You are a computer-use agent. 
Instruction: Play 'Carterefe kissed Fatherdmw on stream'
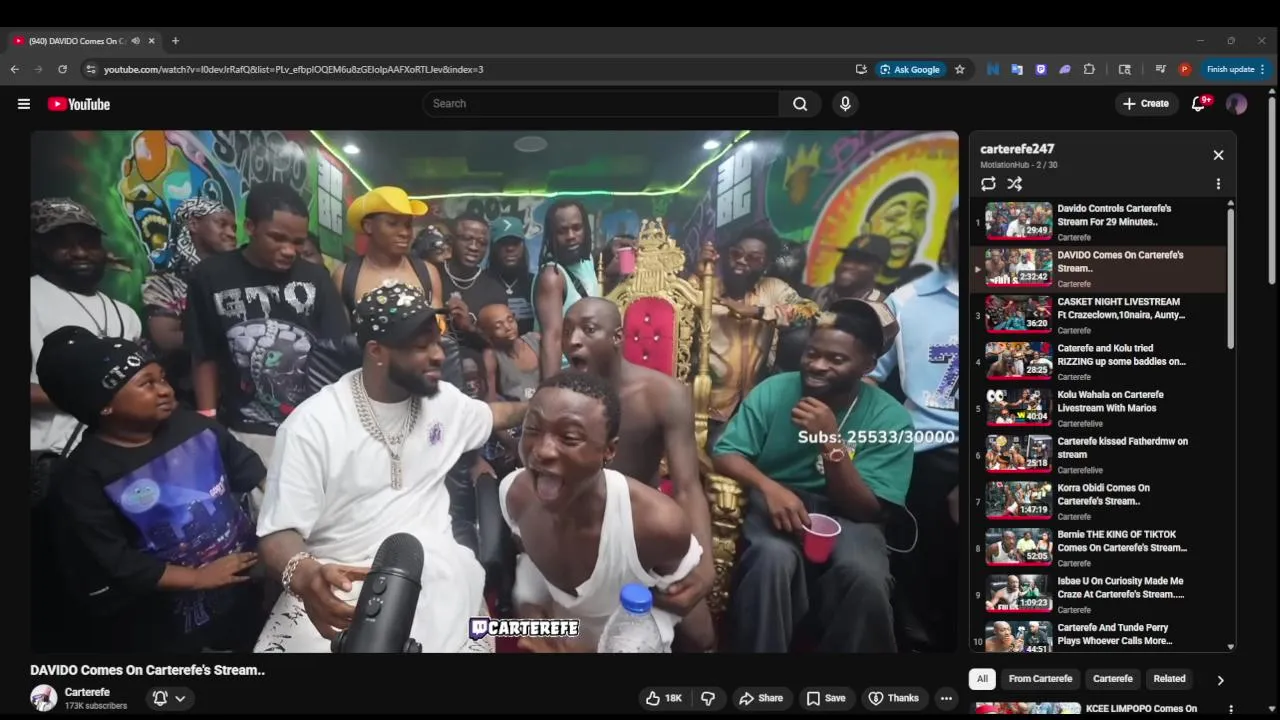coord(1097,455)
